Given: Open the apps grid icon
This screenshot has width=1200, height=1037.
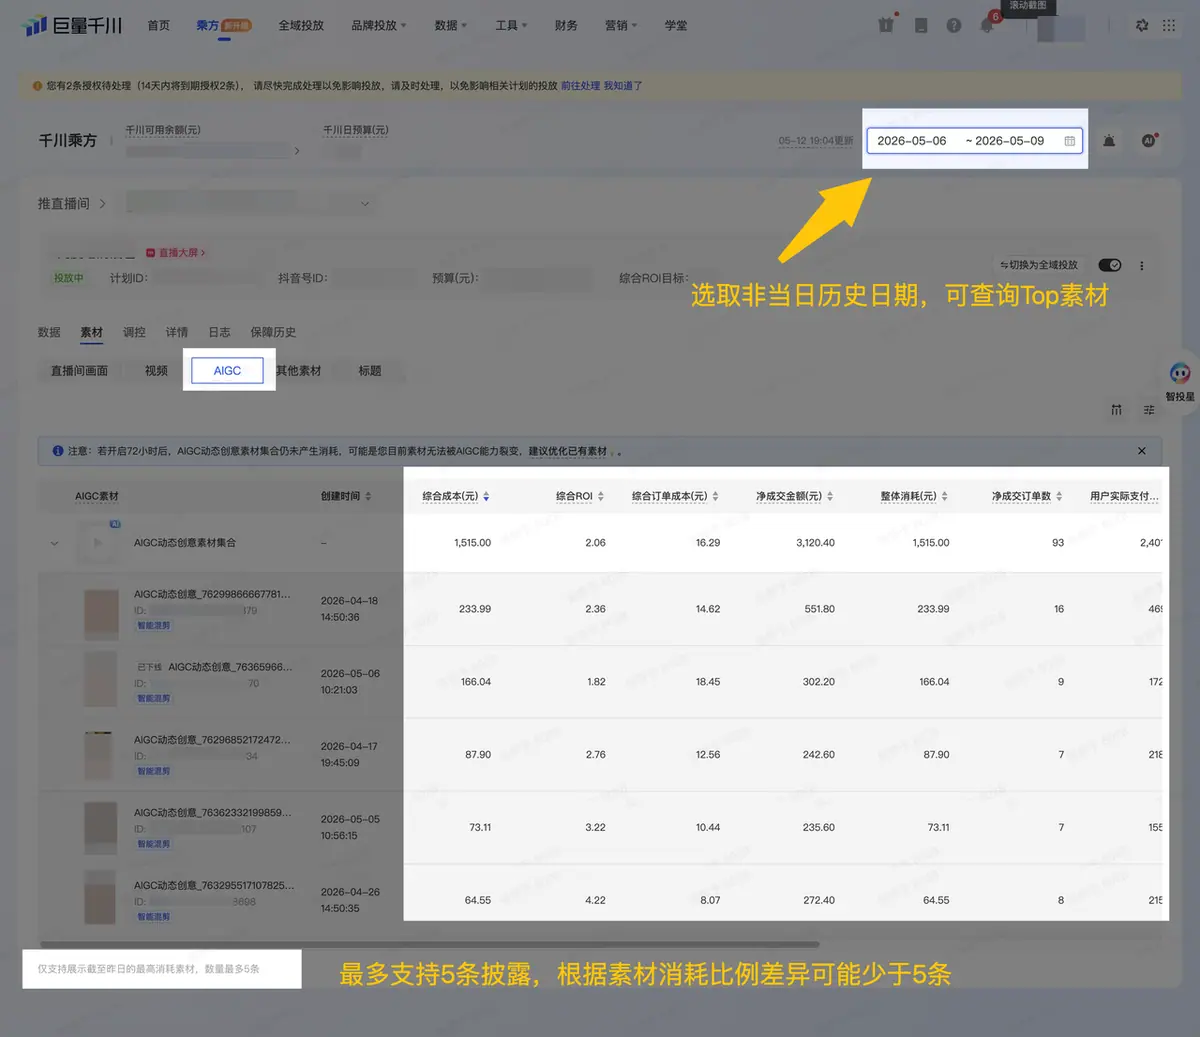Looking at the screenshot, I should [1169, 26].
